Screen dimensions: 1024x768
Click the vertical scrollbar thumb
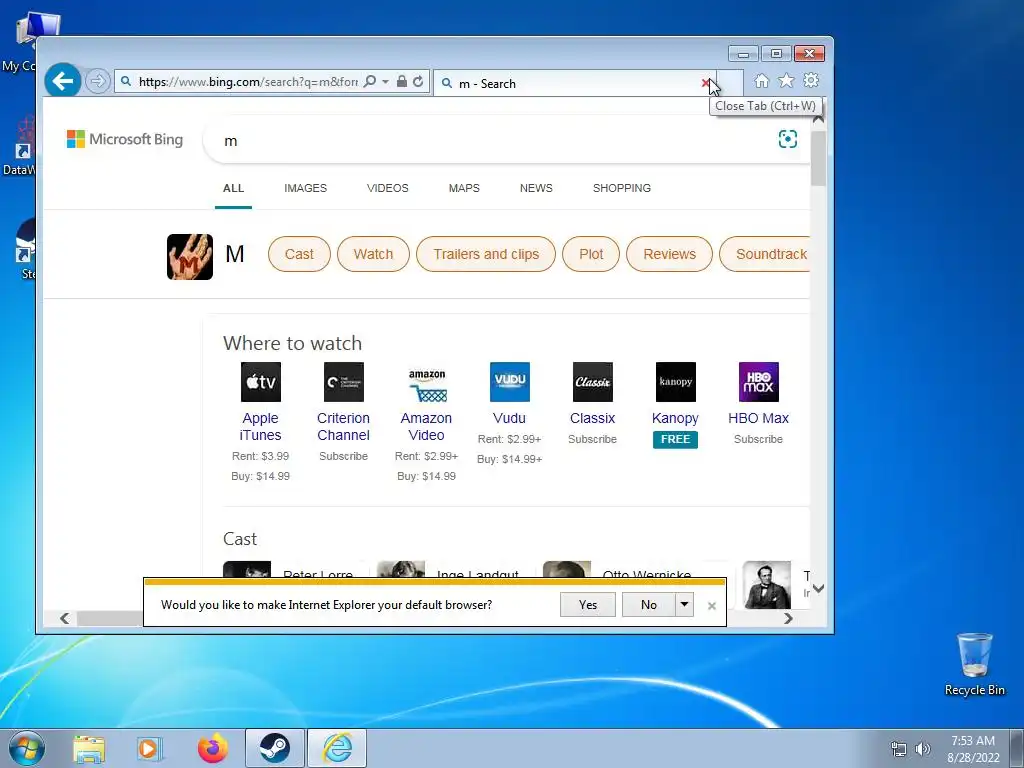pos(818,158)
